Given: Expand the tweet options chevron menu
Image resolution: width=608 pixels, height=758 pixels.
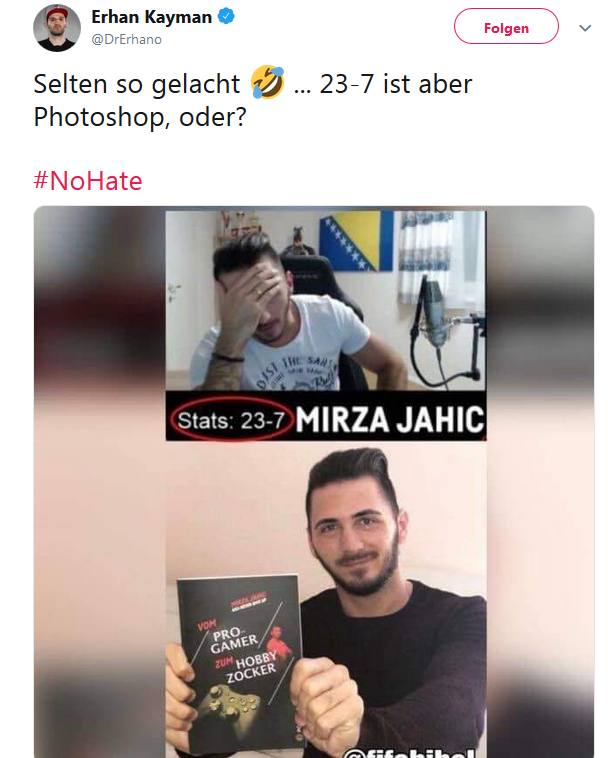Looking at the screenshot, I should click(x=585, y=29).
